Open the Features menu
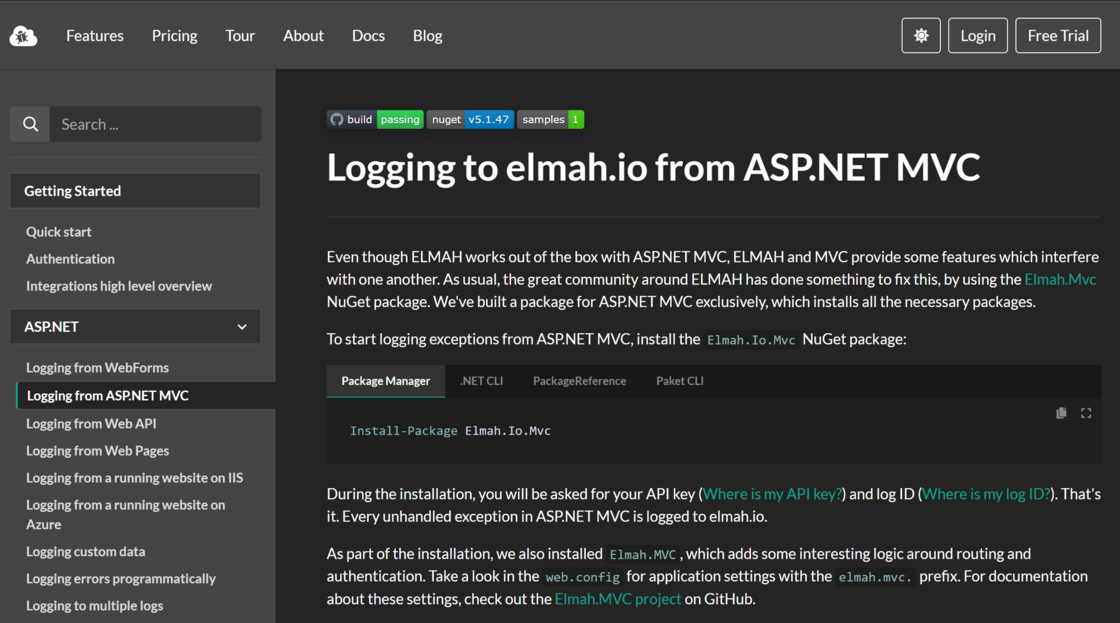1120x623 pixels. (x=95, y=36)
